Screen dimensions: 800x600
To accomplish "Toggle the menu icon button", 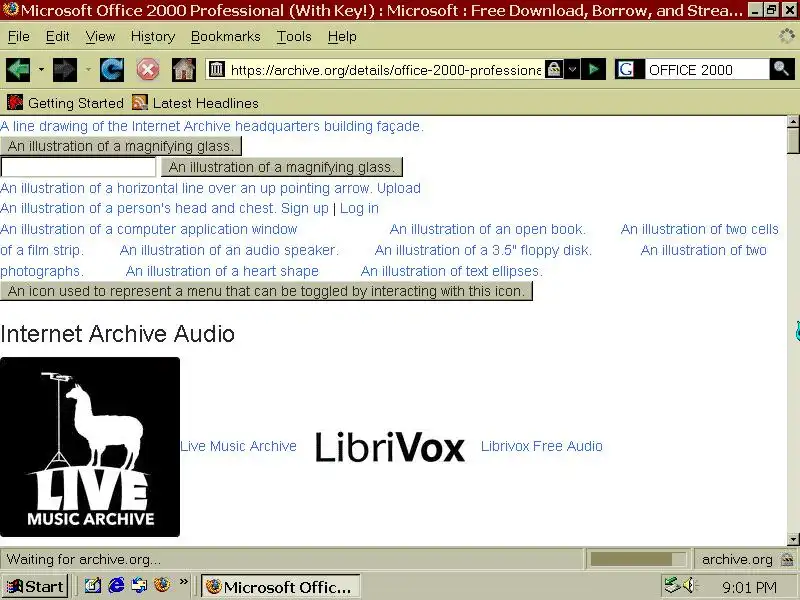I will tap(266, 291).
